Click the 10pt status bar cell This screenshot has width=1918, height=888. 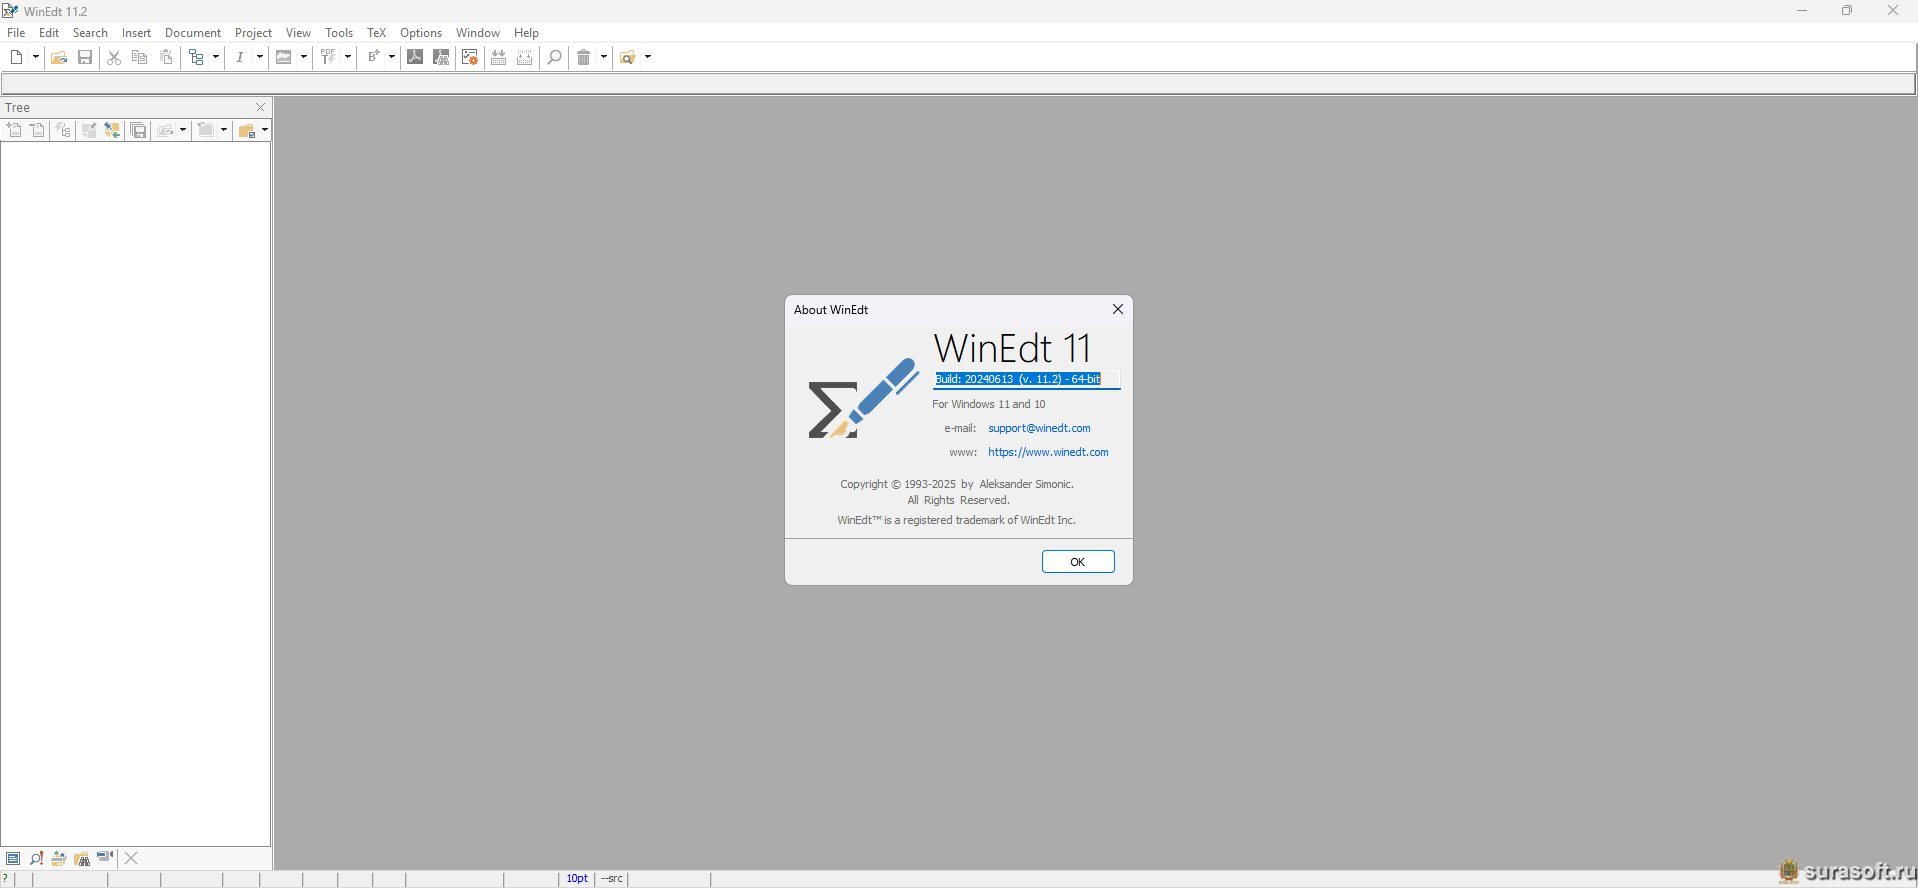577,879
